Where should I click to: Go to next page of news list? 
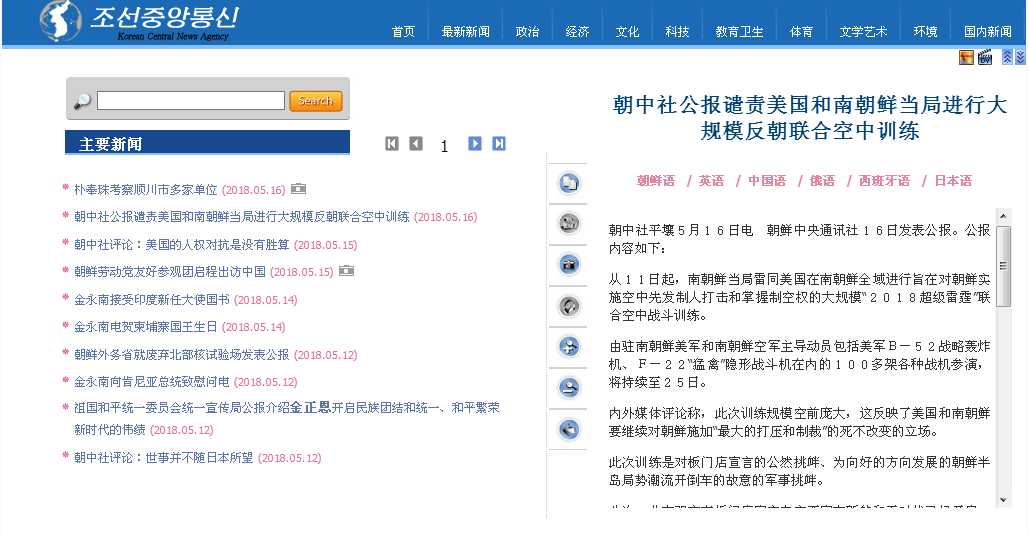click(x=475, y=144)
